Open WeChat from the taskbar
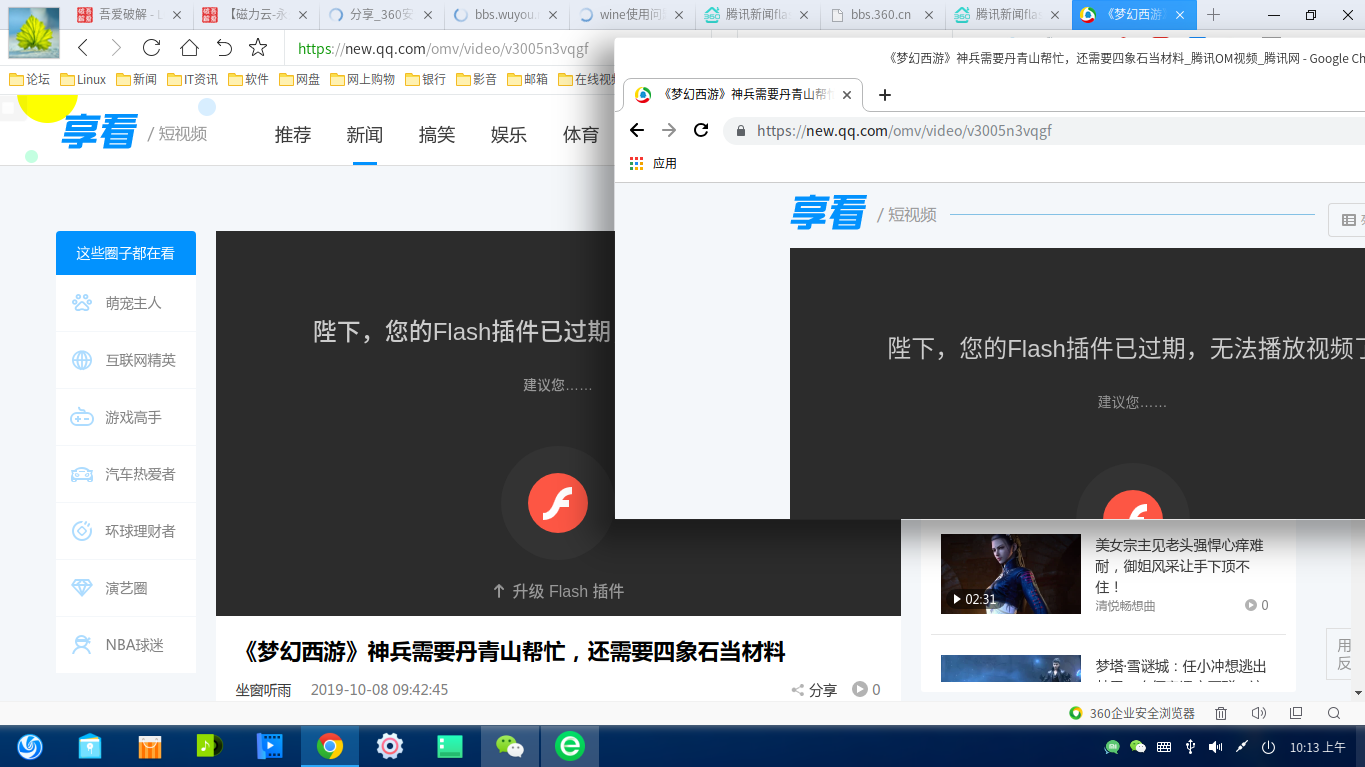The image size is (1365, 767). (x=510, y=746)
